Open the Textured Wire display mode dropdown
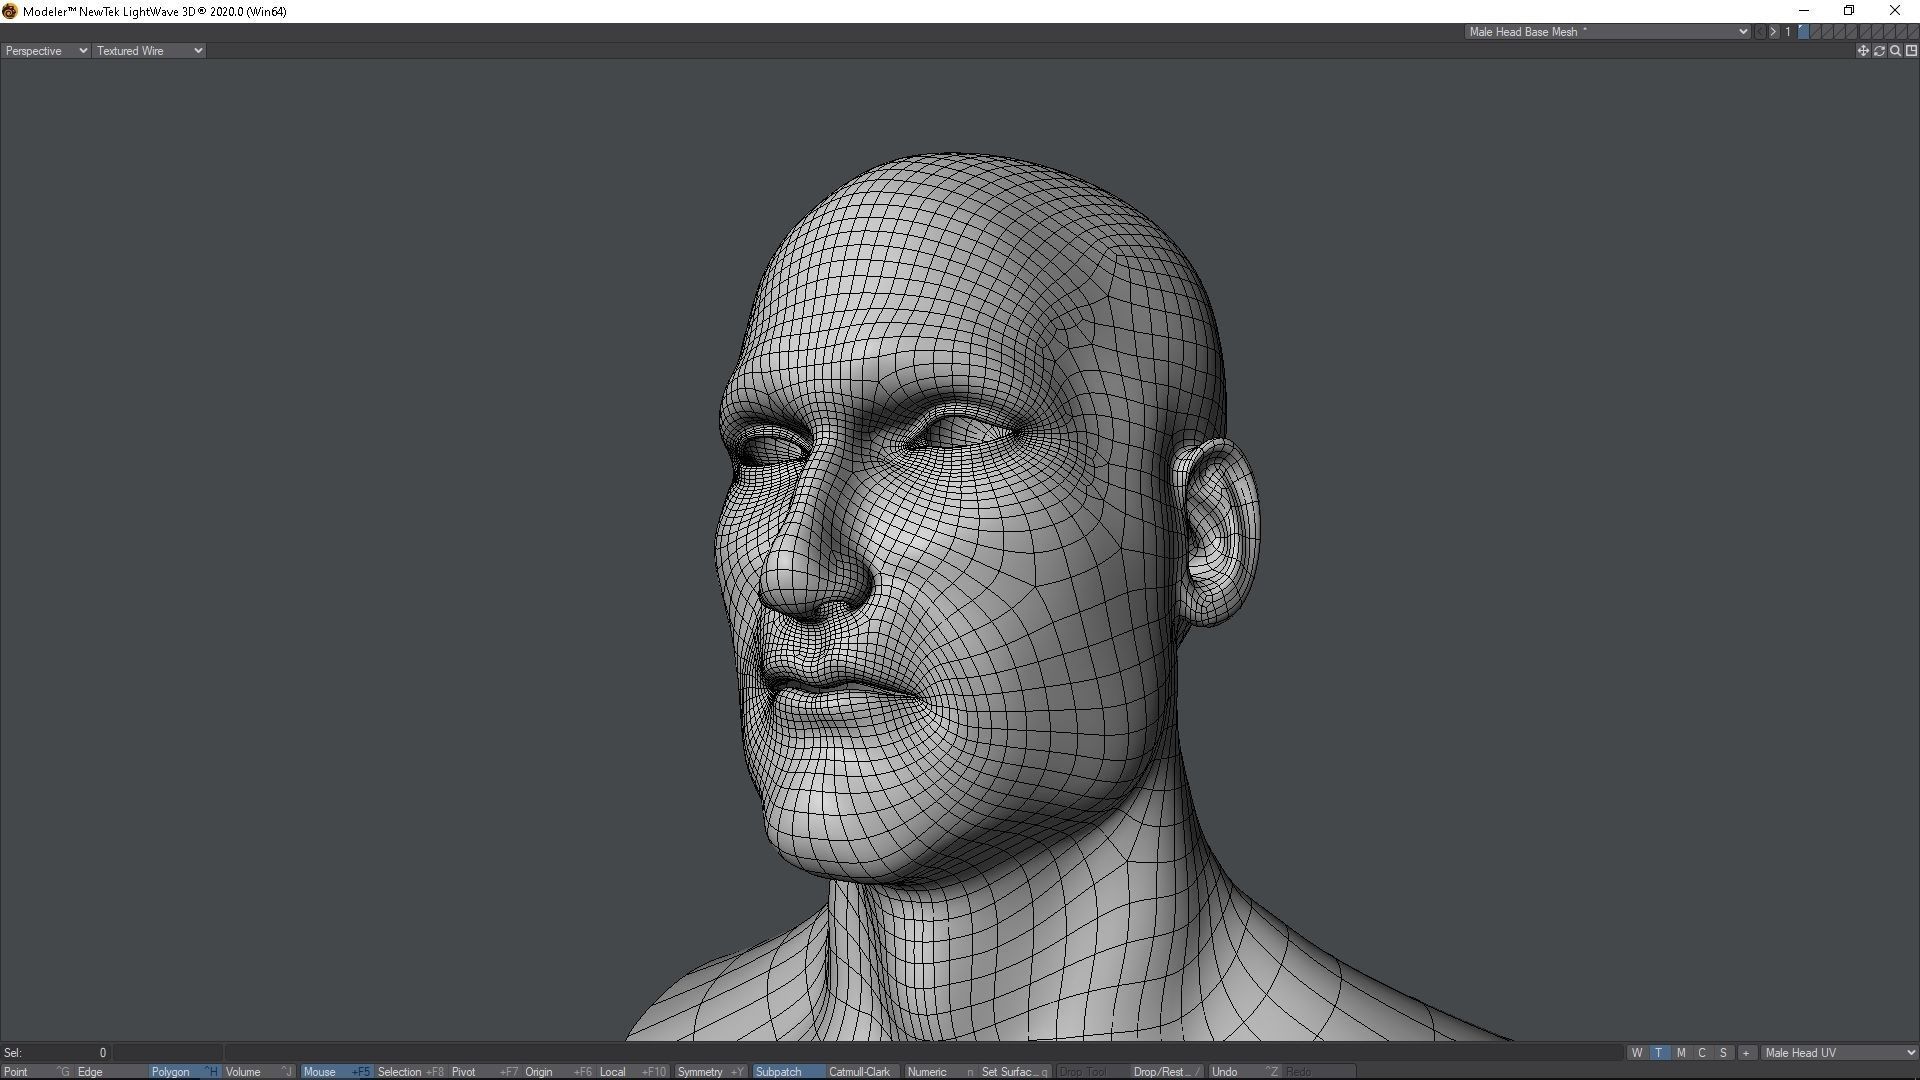1920x1080 pixels. point(149,51)
